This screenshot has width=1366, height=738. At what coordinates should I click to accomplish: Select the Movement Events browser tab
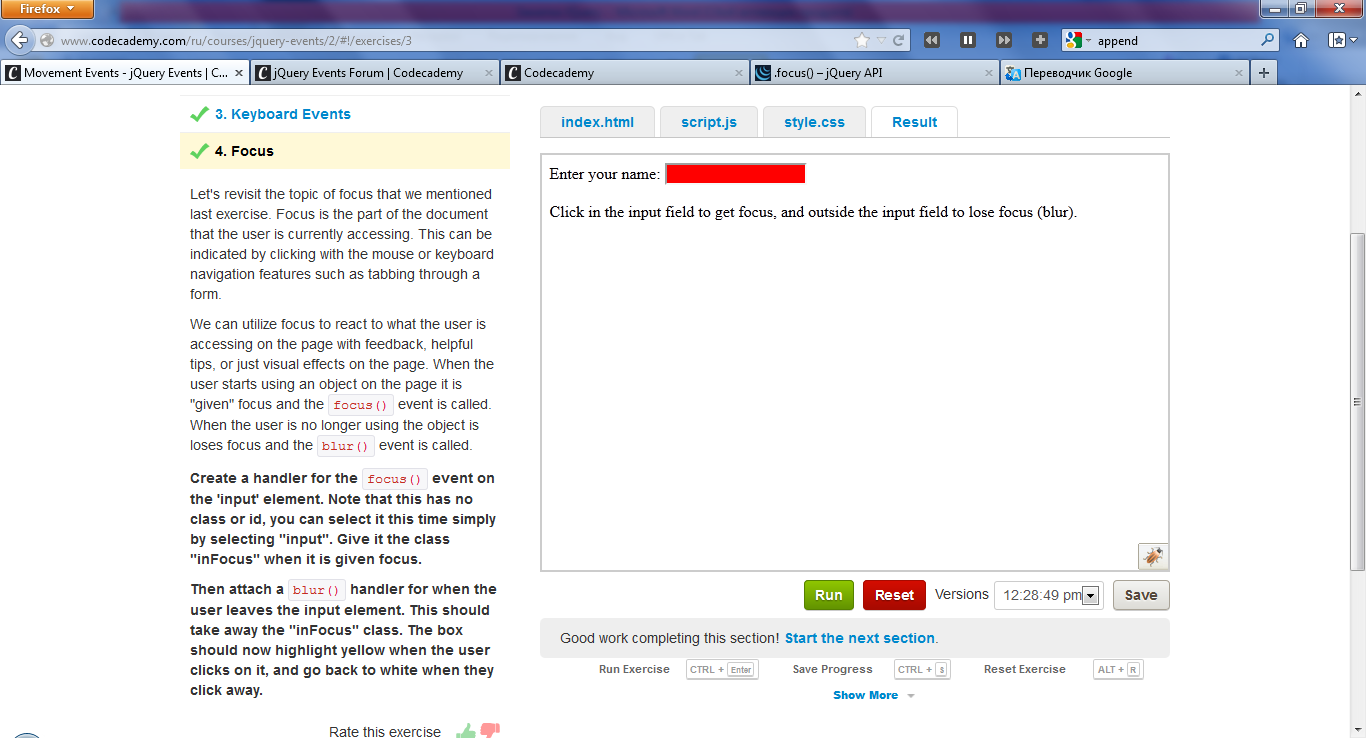[x=125, y=73]
